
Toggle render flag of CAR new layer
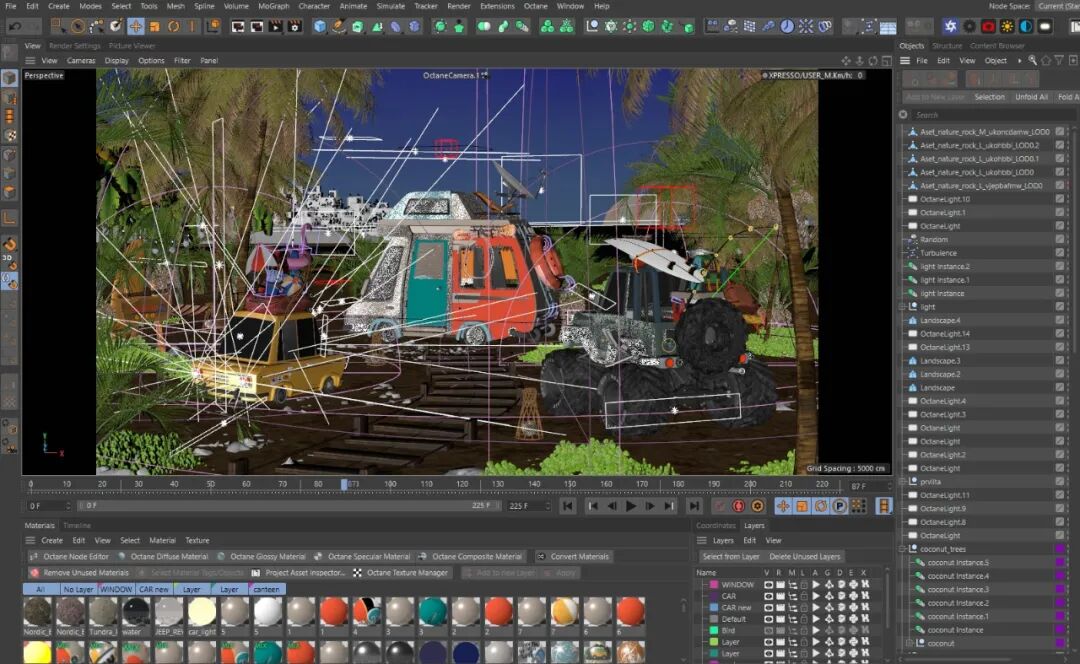[780, 608]
